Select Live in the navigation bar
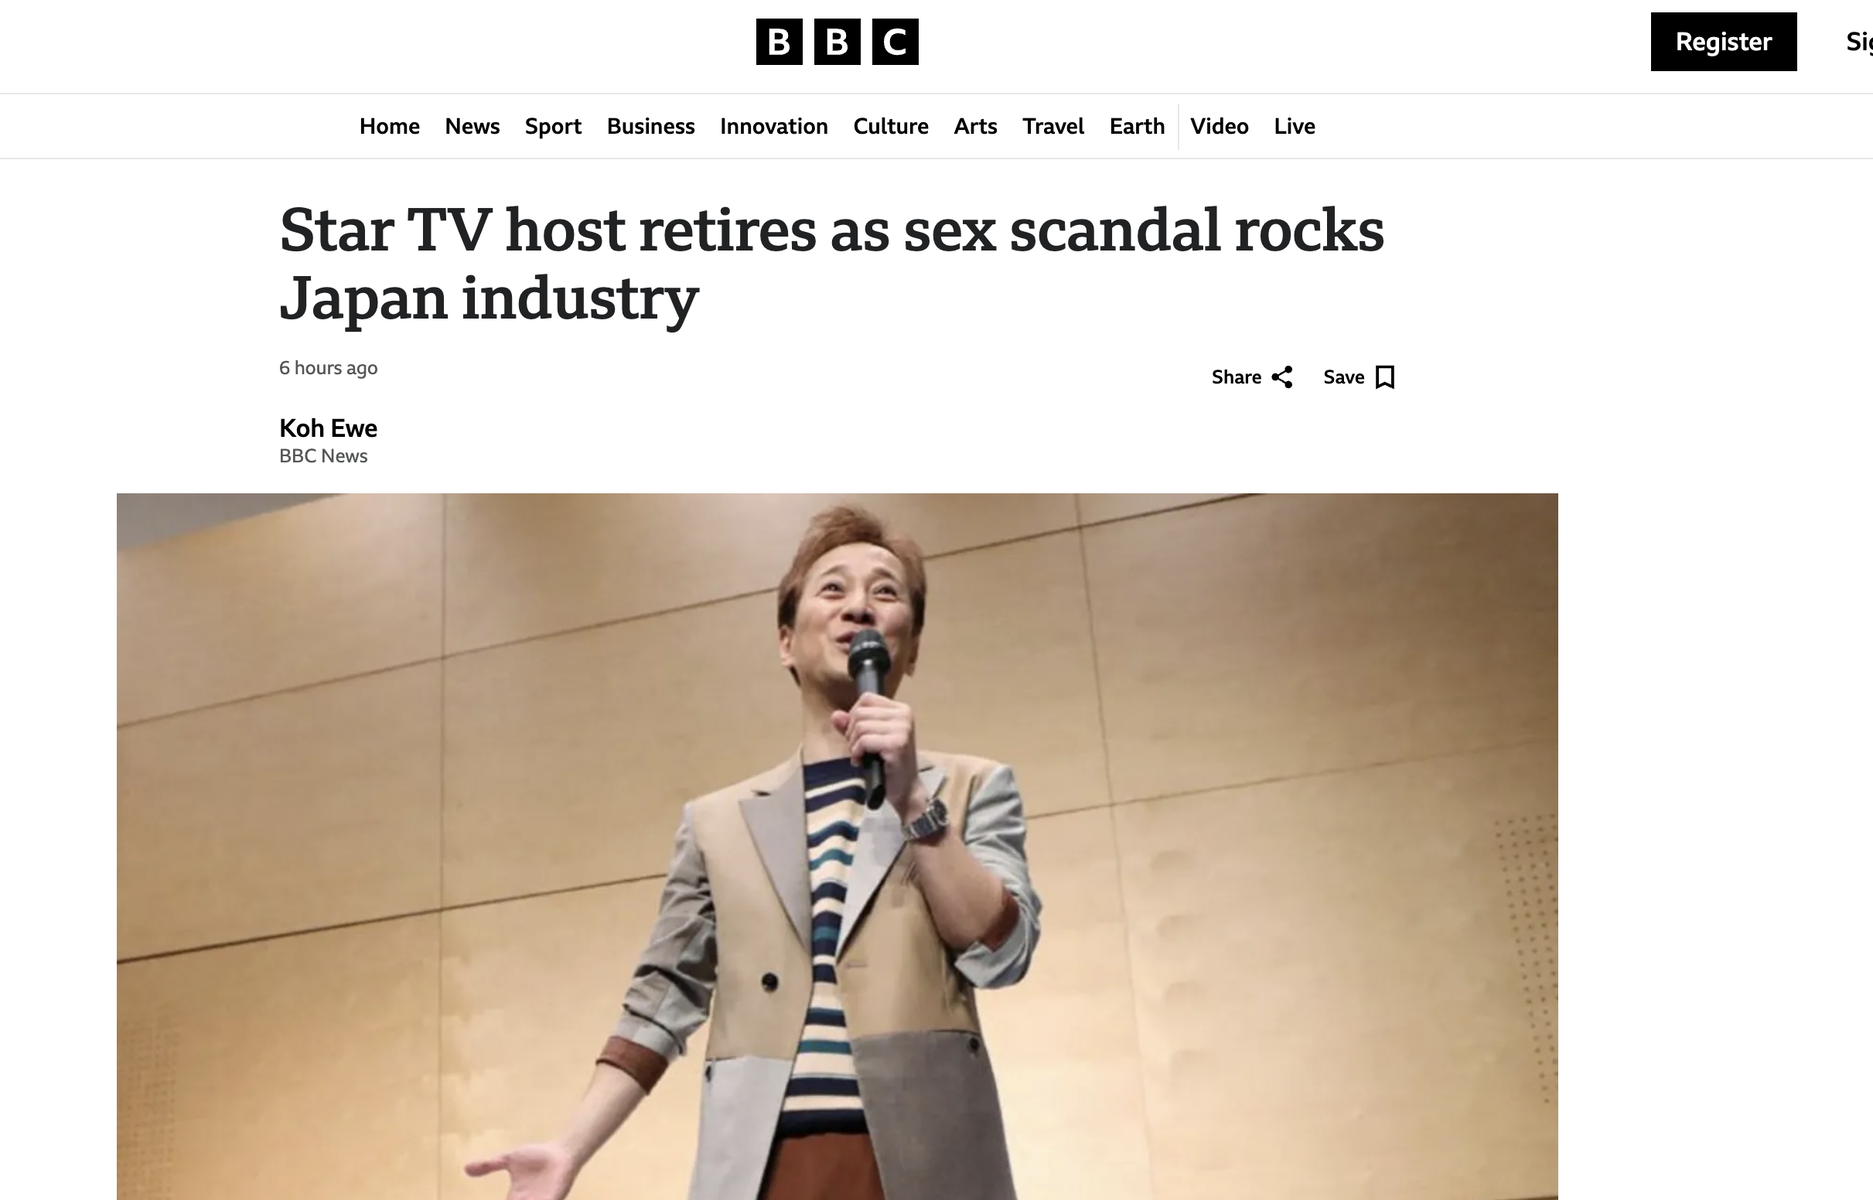Screen dimensions: 1873x1200 click(1294, 126)
